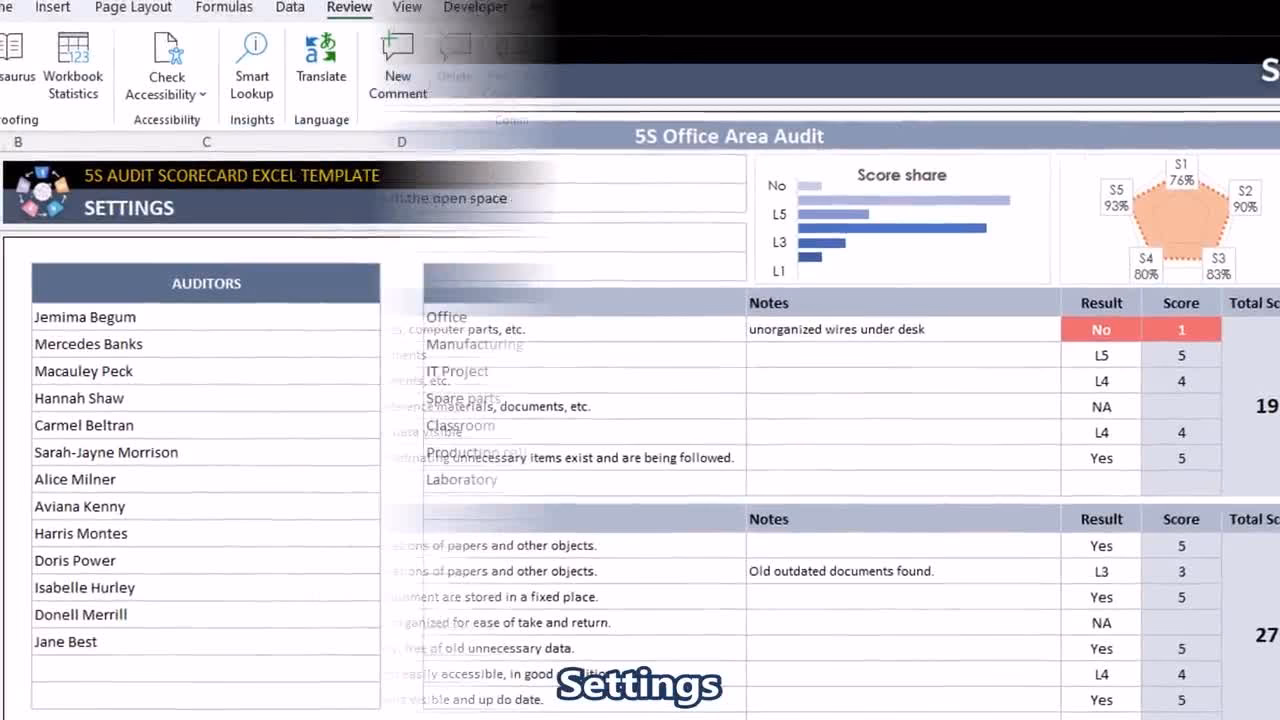Click the red 'No' result cell
1280x720 pixels.
click(x=1100, y=330)
